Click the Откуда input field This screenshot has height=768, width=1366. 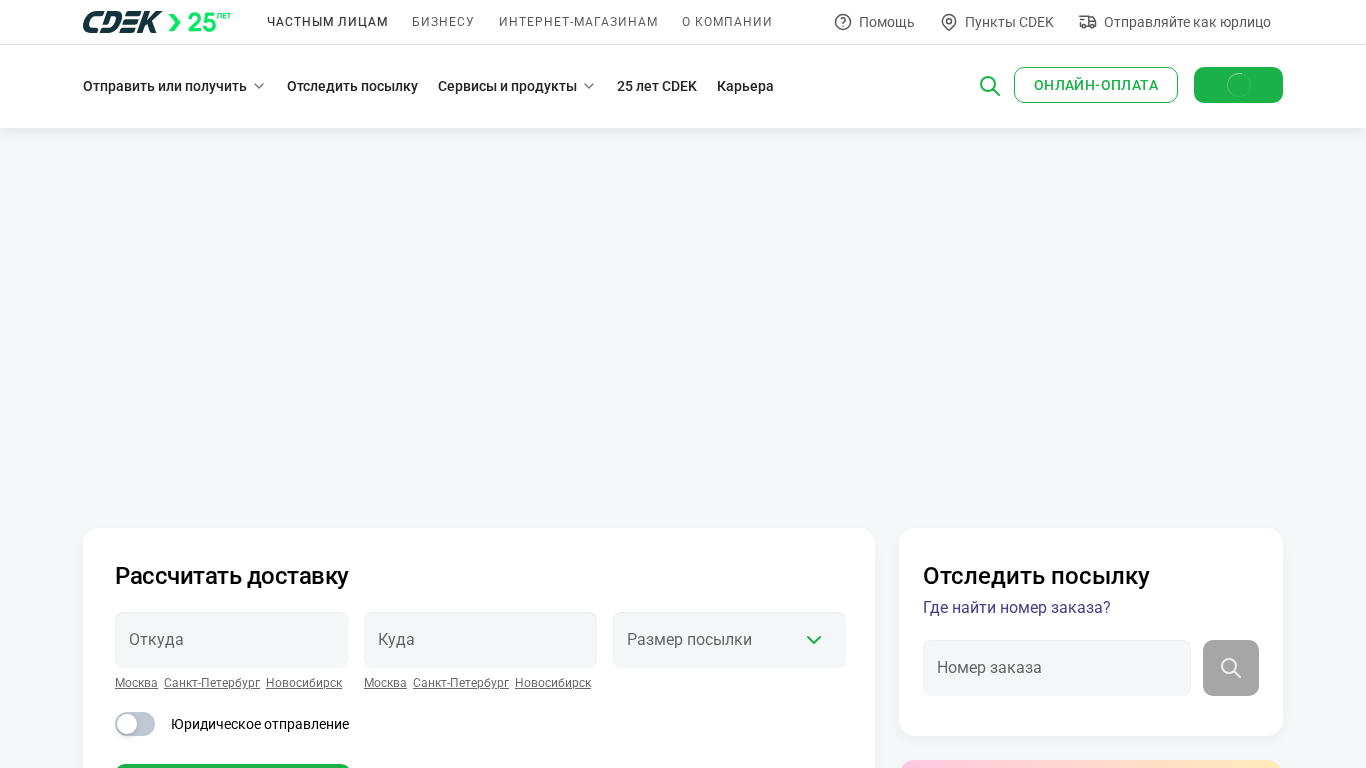(231, 640)
